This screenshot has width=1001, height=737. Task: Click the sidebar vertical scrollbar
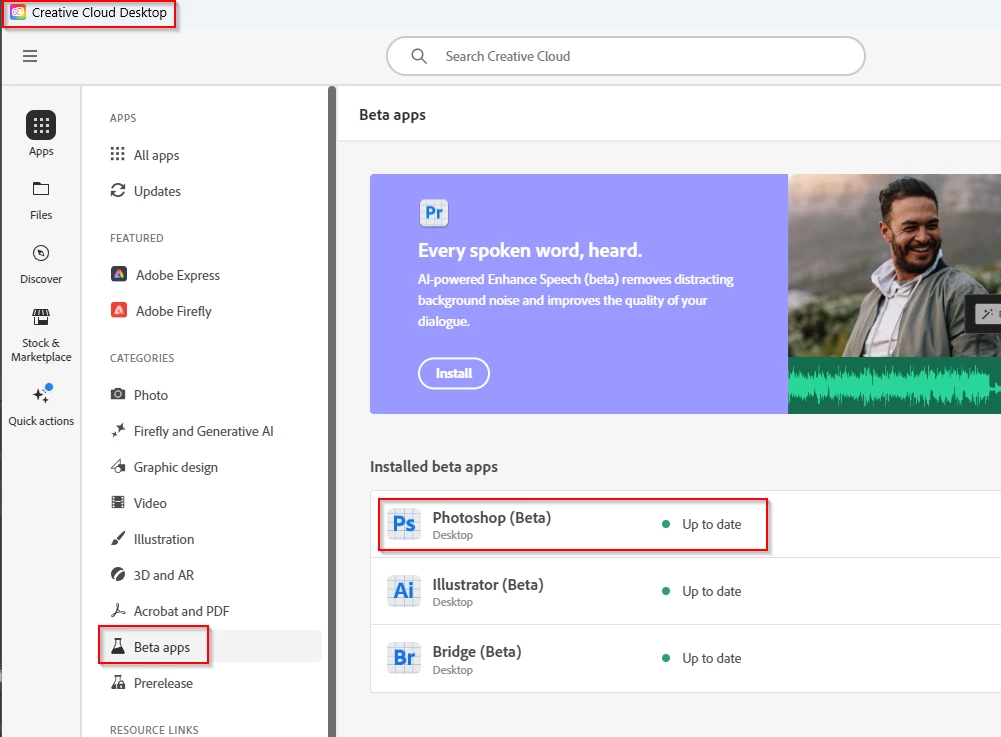pyautogui.click(x=332, y=411)
